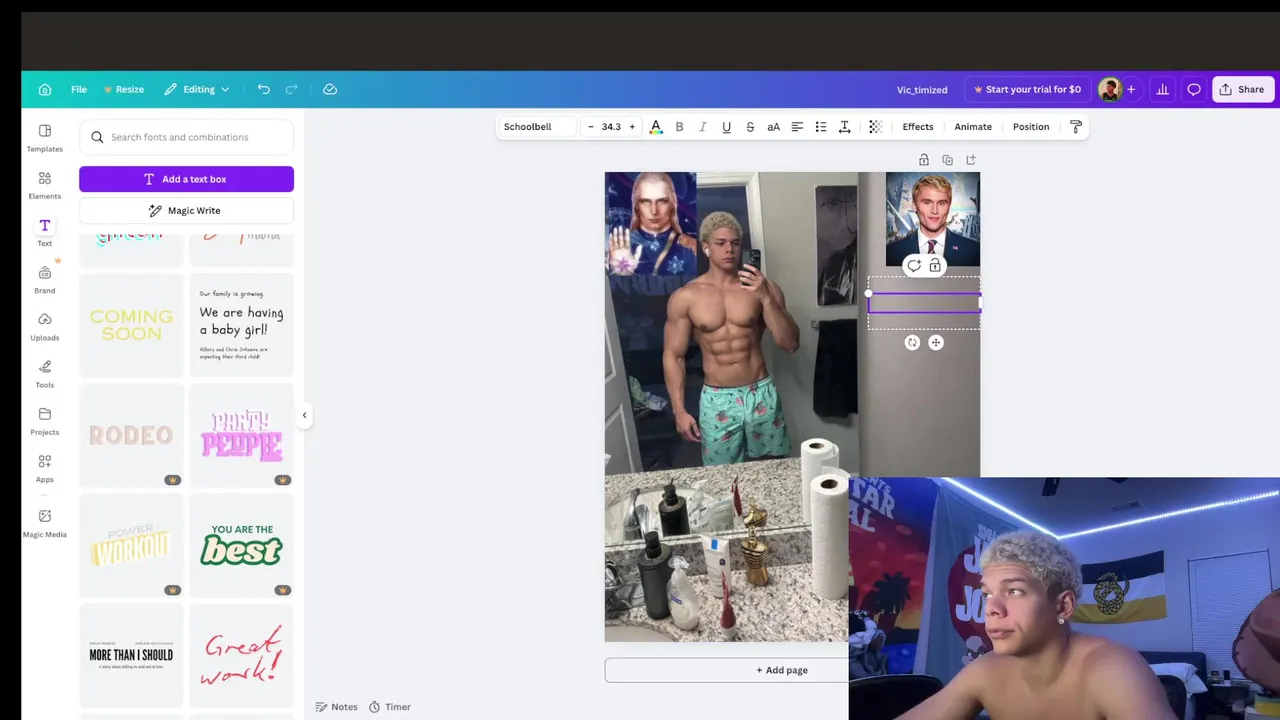Open the Uploads sidebar tab
The height and width of the screenshot is (720, 1280).
point(45,326)
